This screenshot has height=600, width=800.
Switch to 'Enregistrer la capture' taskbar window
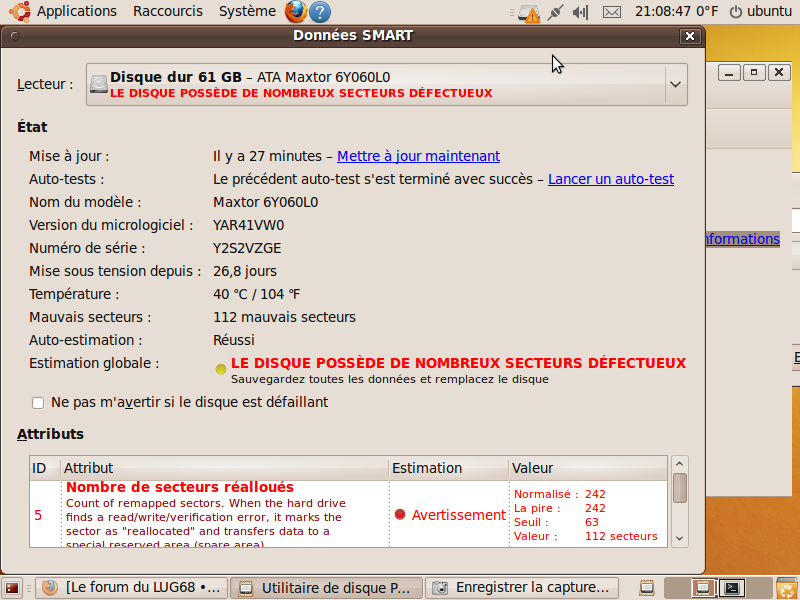(x=522, y=588)
